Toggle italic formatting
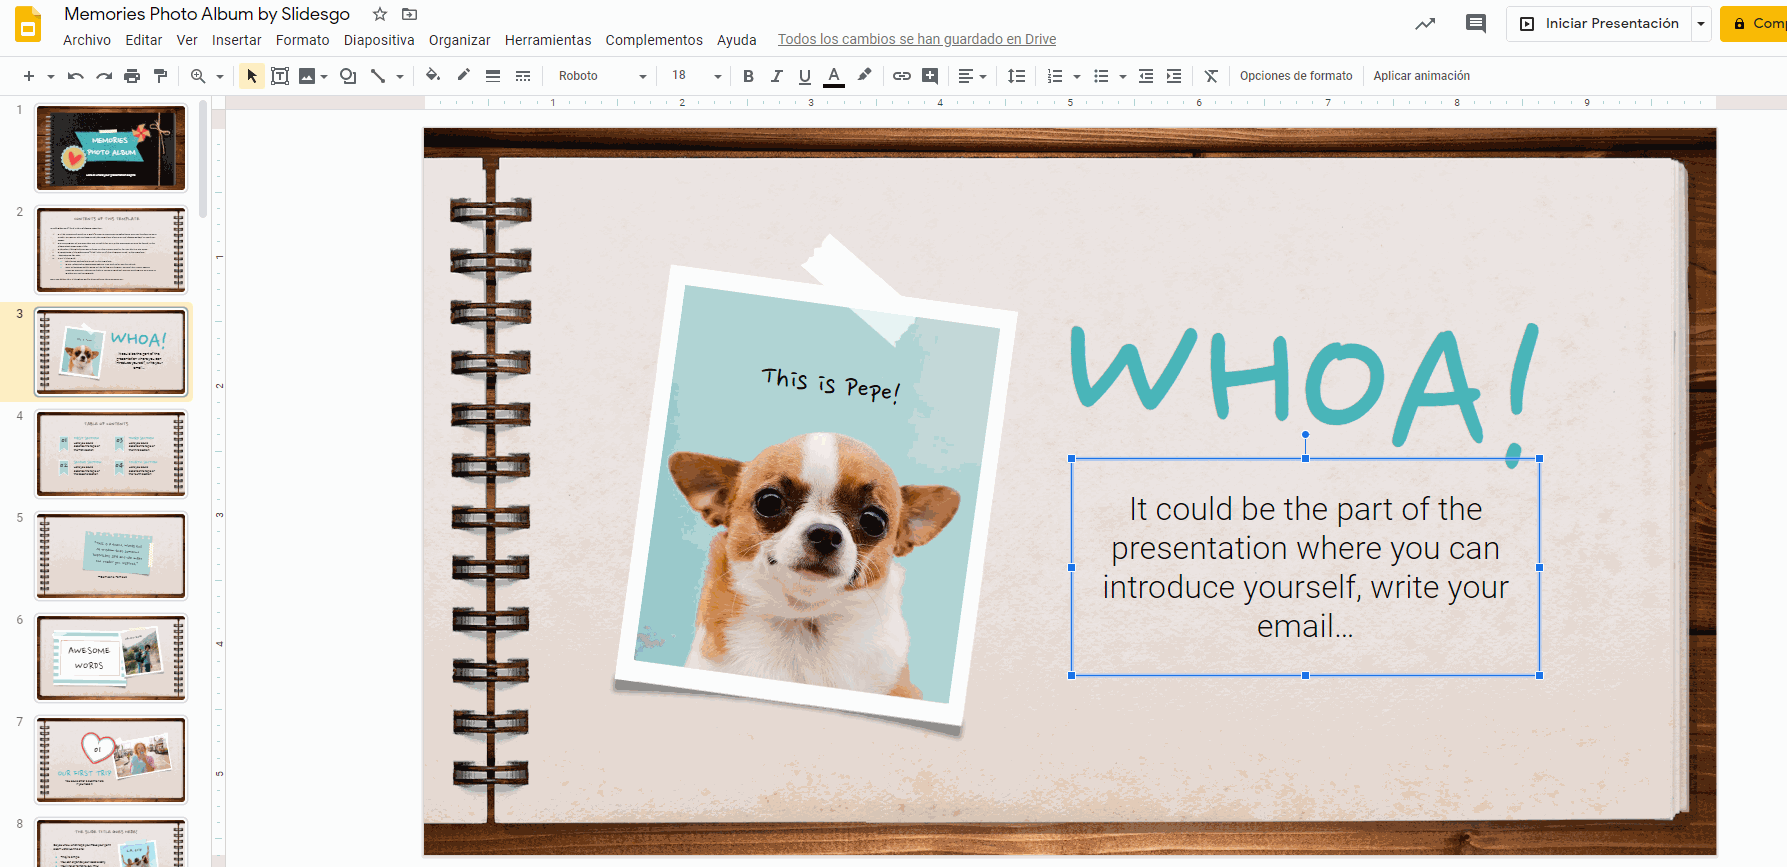This screenshot has height=867, width=1787. click(776, 76)
